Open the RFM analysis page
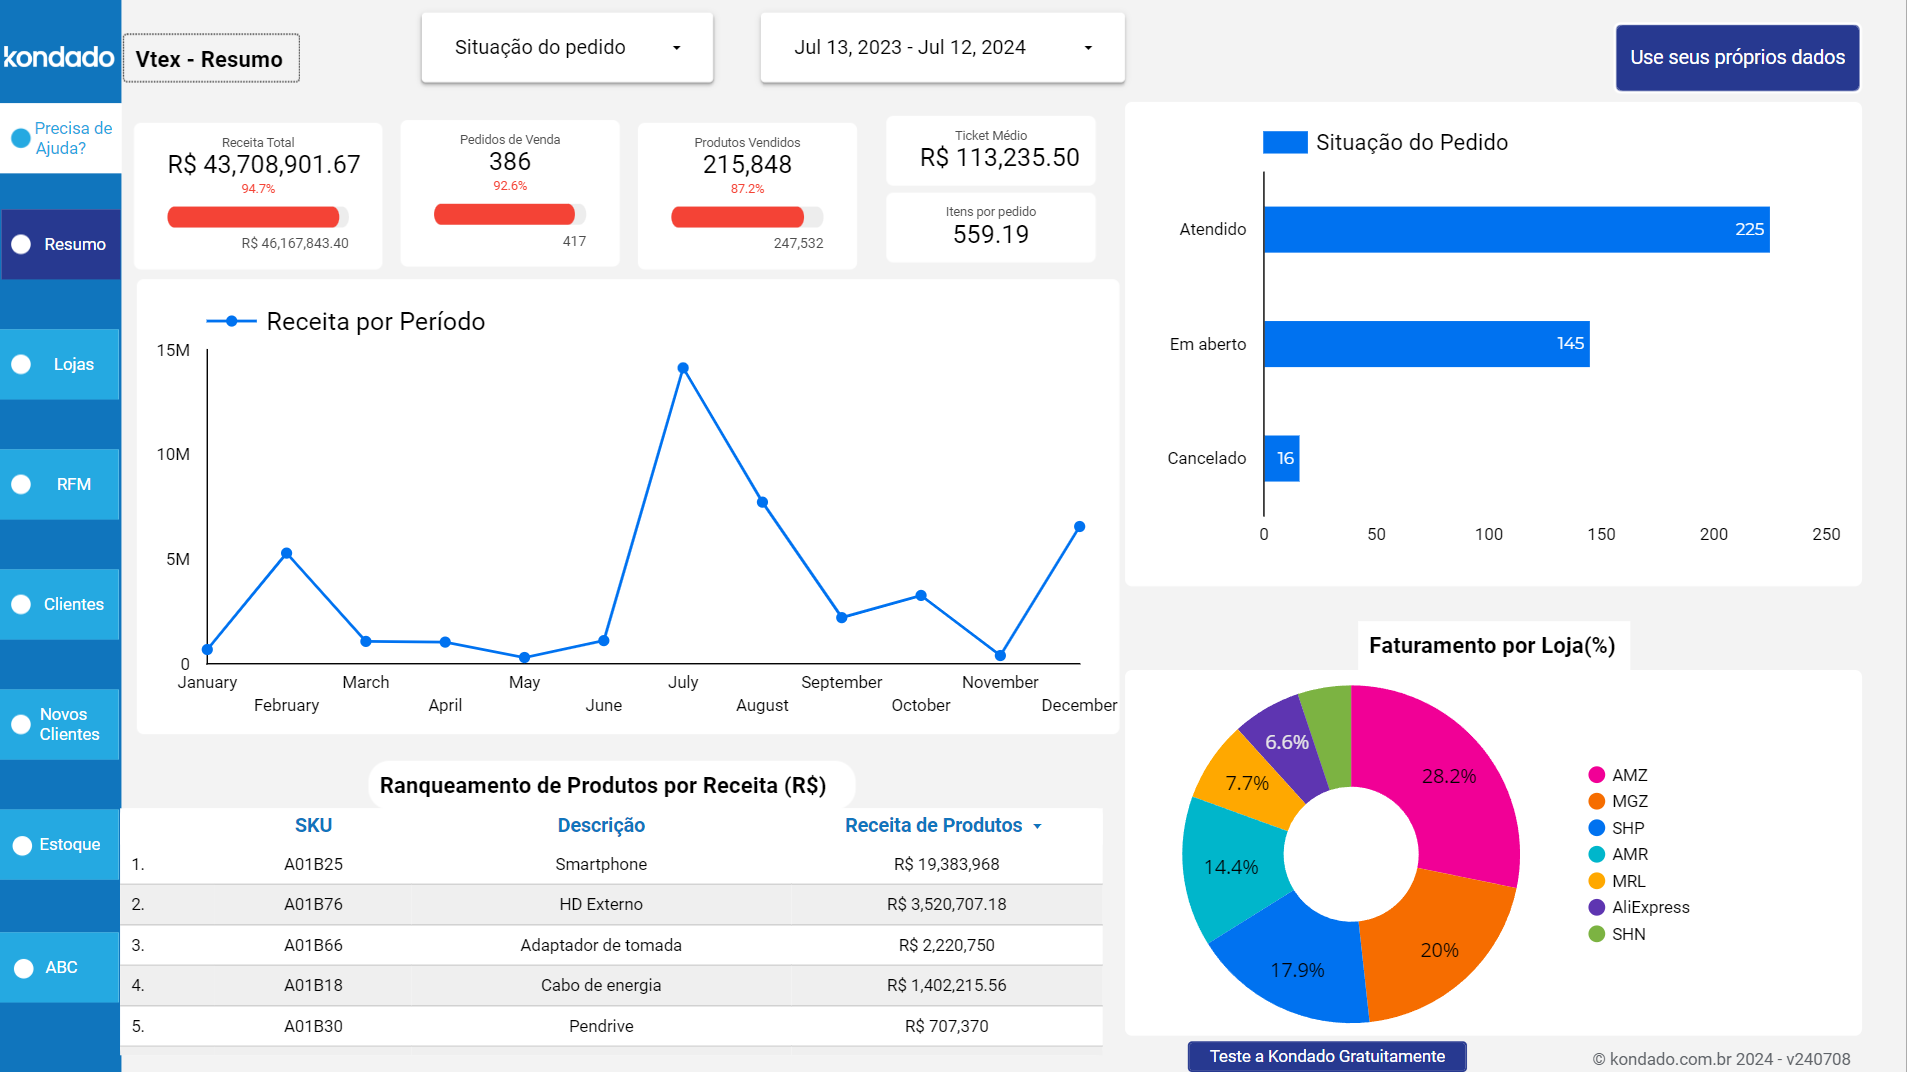Viewport: 1907px width, 1072px height. 60,484
